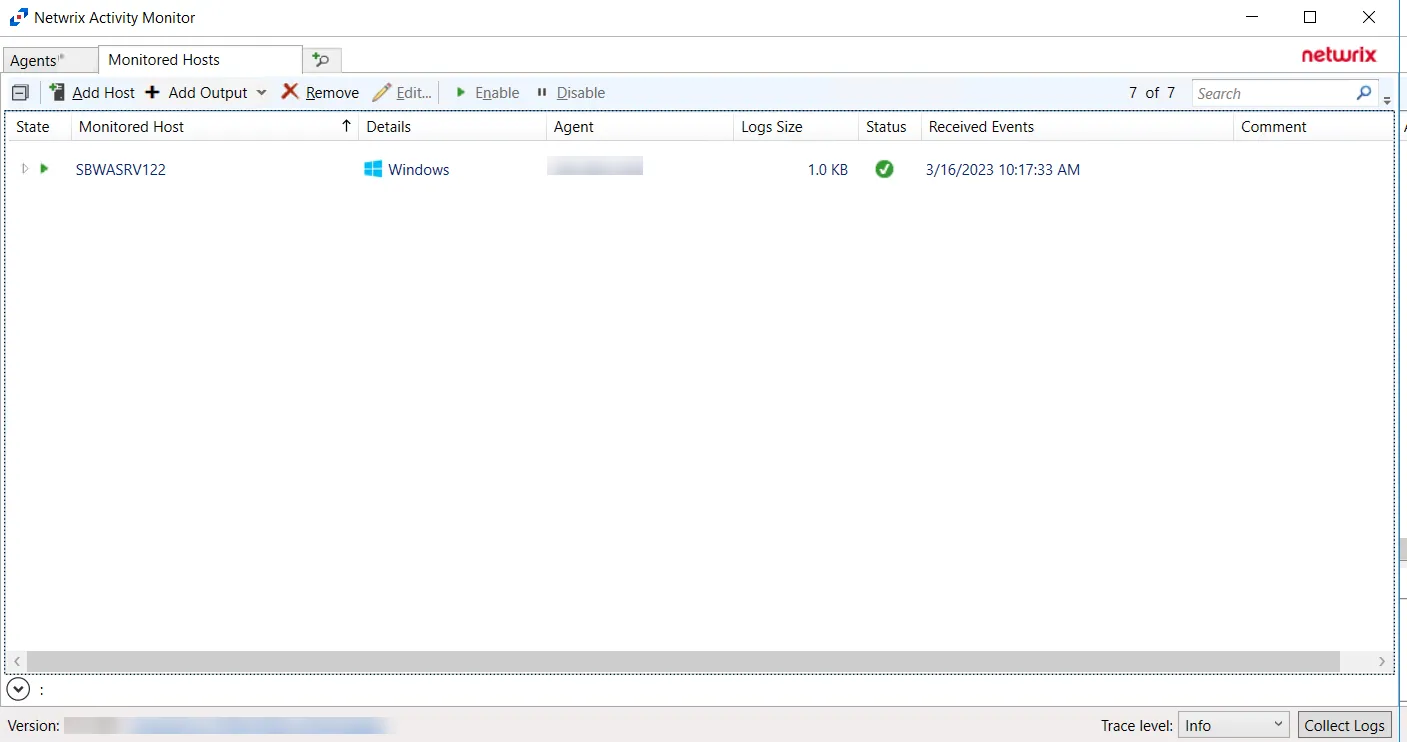This screenshot has width=1407, height=742.
Task: Click the Details column header
Action: click(453, 127)
